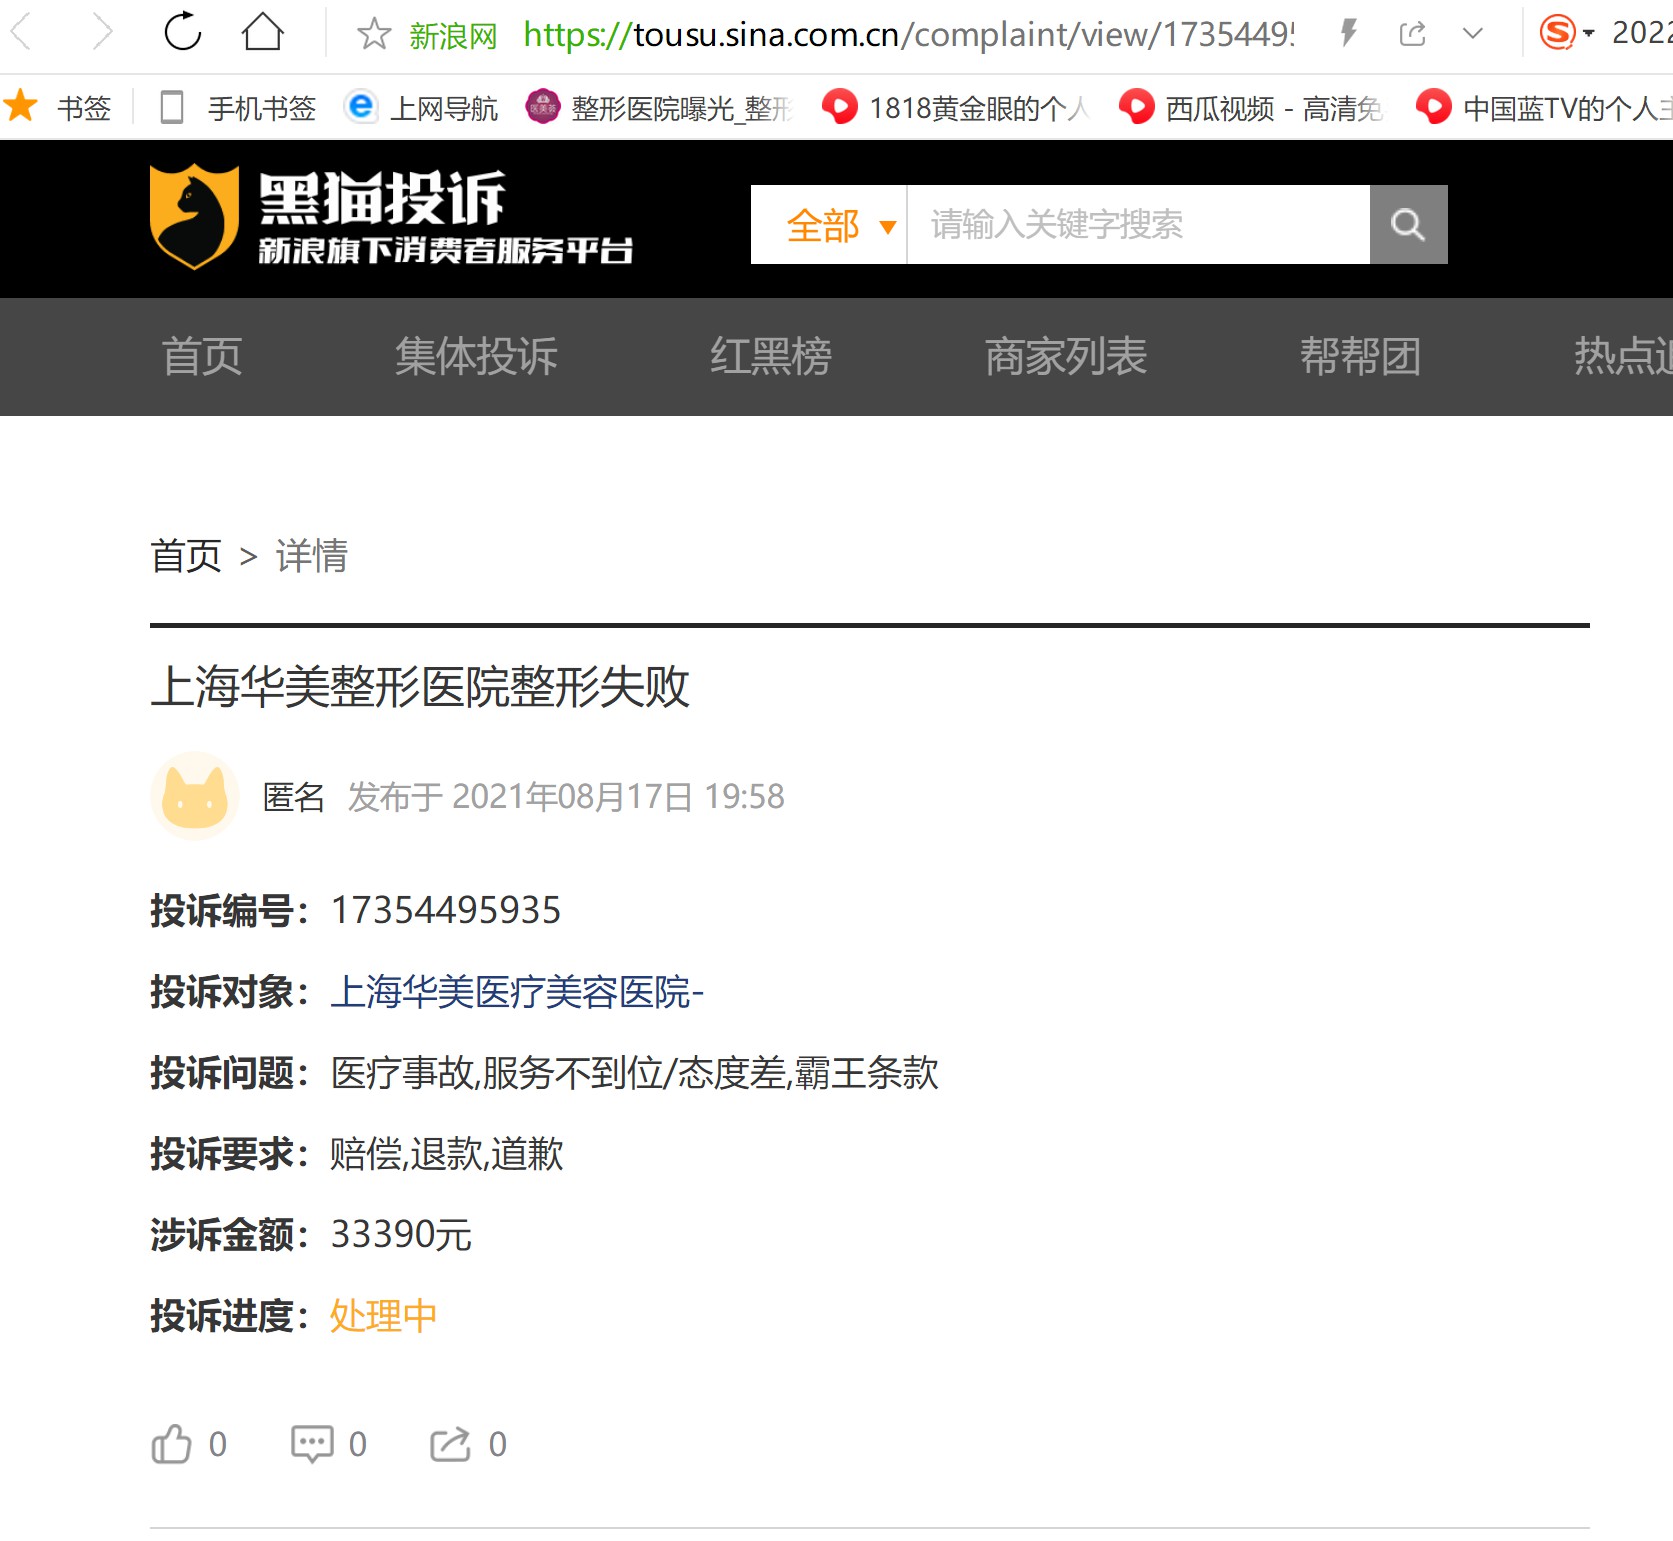1673x1541 pixels.
Task: Click the lightning speed-mode icon
Action: click(x=1349, y=33)
